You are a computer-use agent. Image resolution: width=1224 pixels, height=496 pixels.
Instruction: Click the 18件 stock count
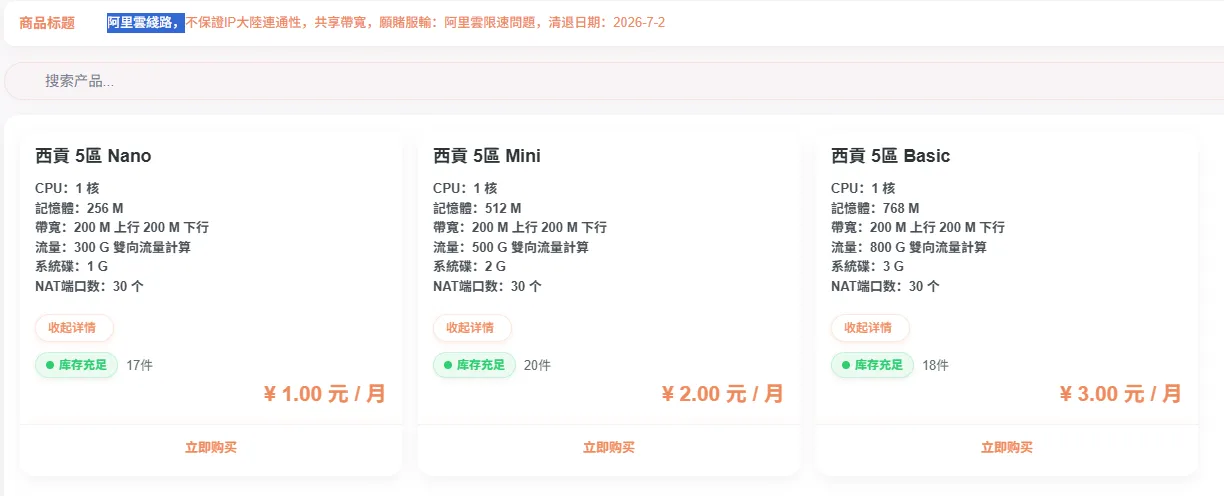(935, 365)
